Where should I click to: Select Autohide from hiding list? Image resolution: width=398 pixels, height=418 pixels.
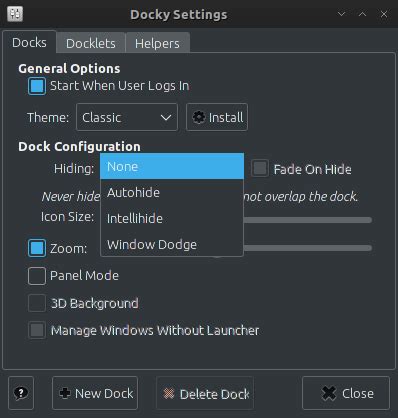click(172, 193)
